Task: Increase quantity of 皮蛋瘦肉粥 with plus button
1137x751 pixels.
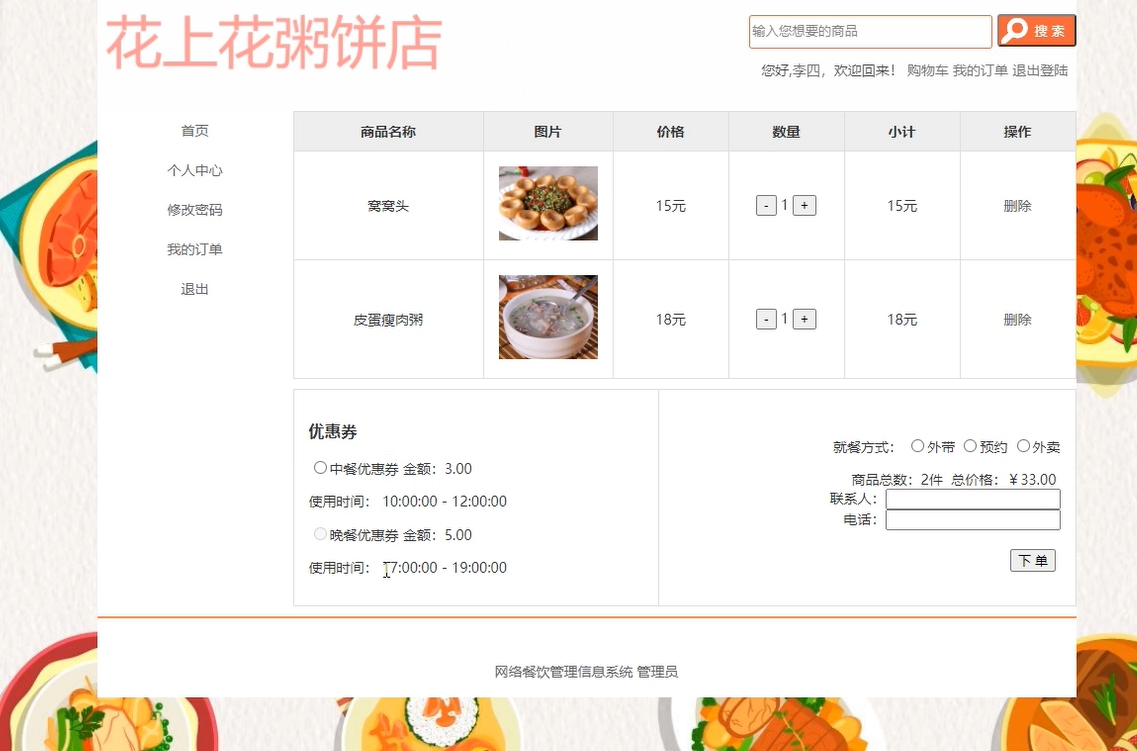Action: click(x=804, y=319)
